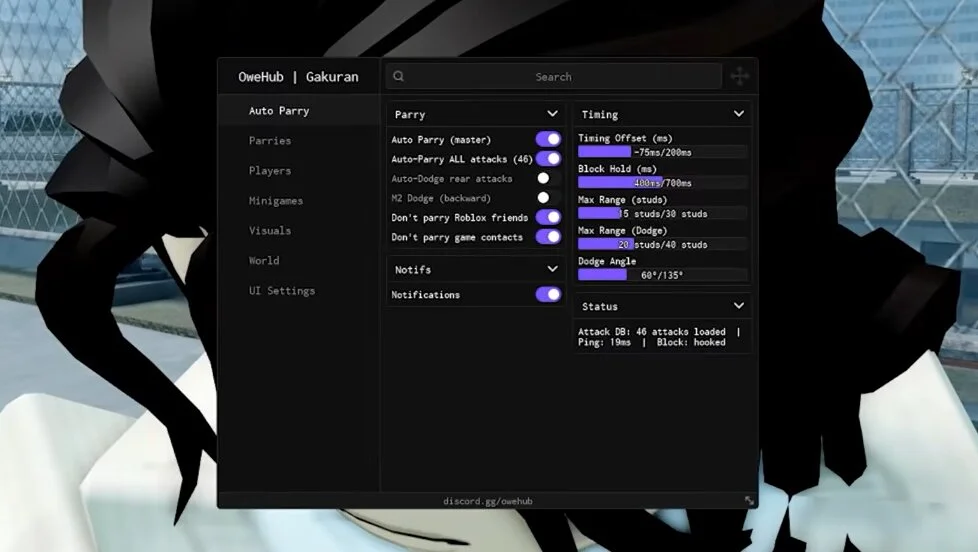Image resolution: width=978 pixels, height=552 pixels.
Task: Switch off the Notifications toggle
Action: pos(548,294)
